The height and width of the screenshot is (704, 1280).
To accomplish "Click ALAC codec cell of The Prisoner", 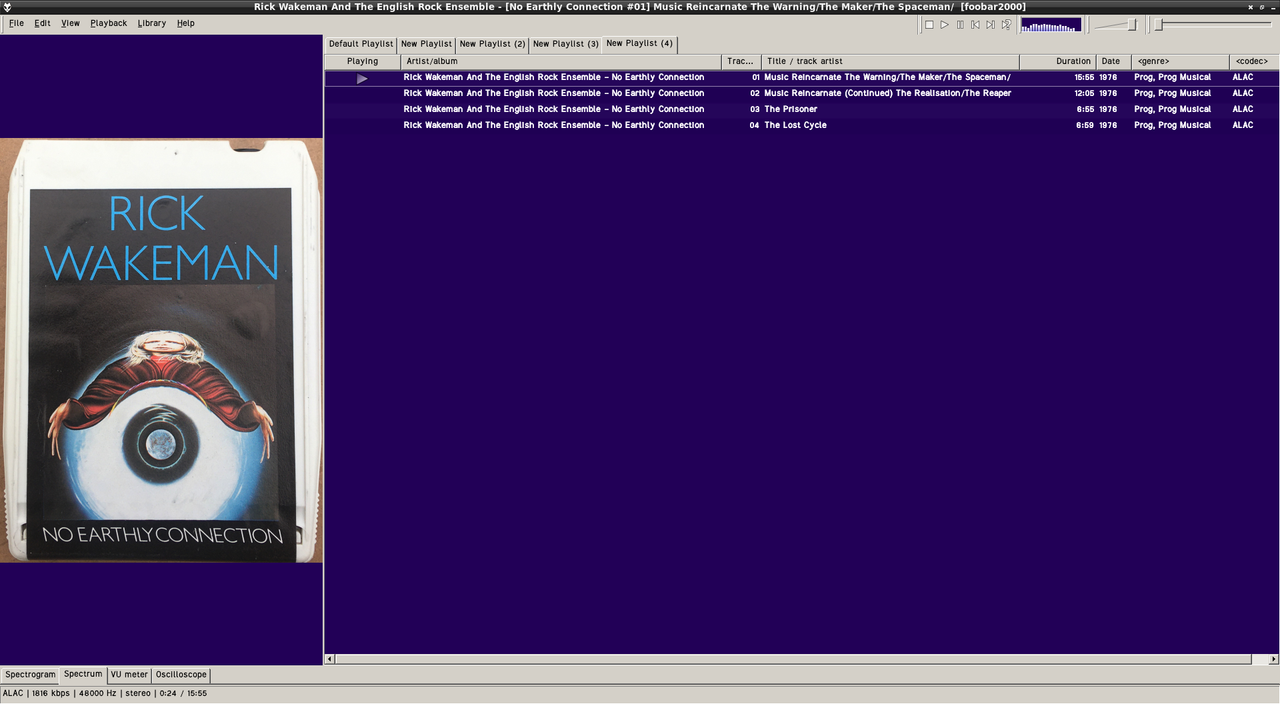I will 1243,109.
